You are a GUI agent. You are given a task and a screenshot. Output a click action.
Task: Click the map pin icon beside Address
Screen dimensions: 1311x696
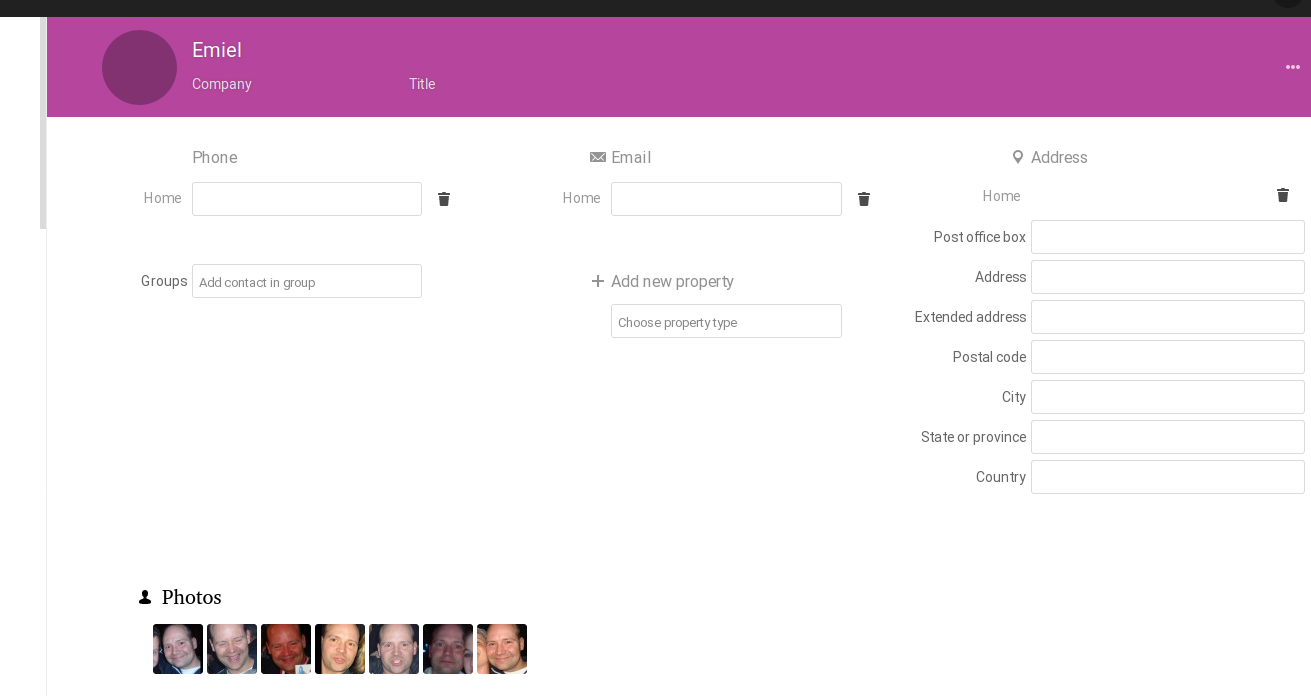point(1018,157)
